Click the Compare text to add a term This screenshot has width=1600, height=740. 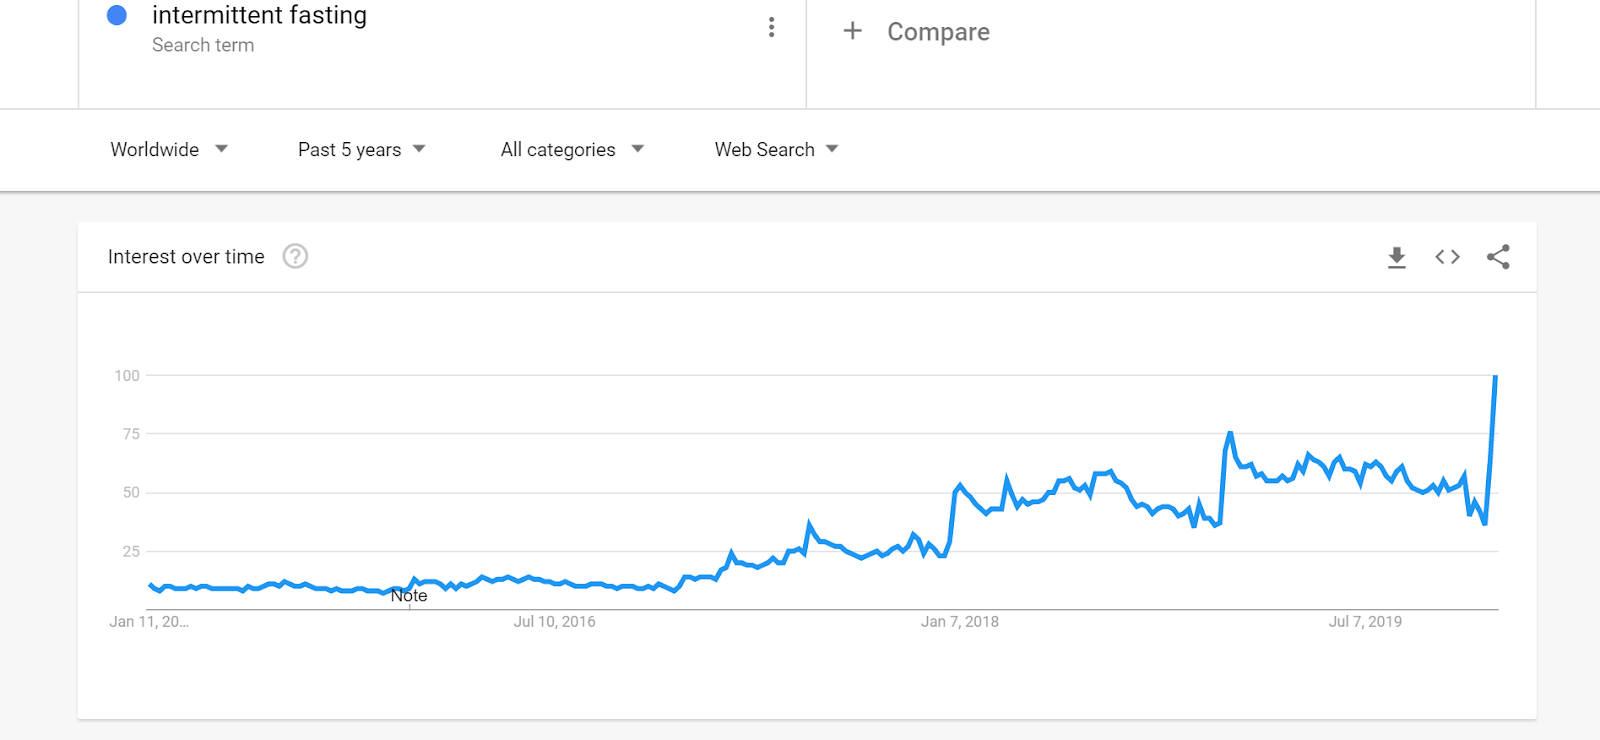point(938,32)
